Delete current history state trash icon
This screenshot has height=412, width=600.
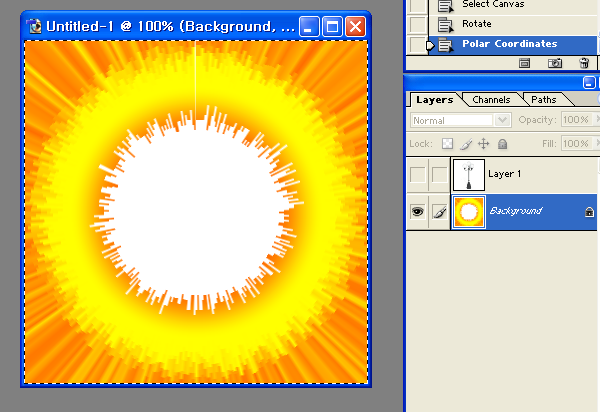pyautogui.click(x=584, y=63)
